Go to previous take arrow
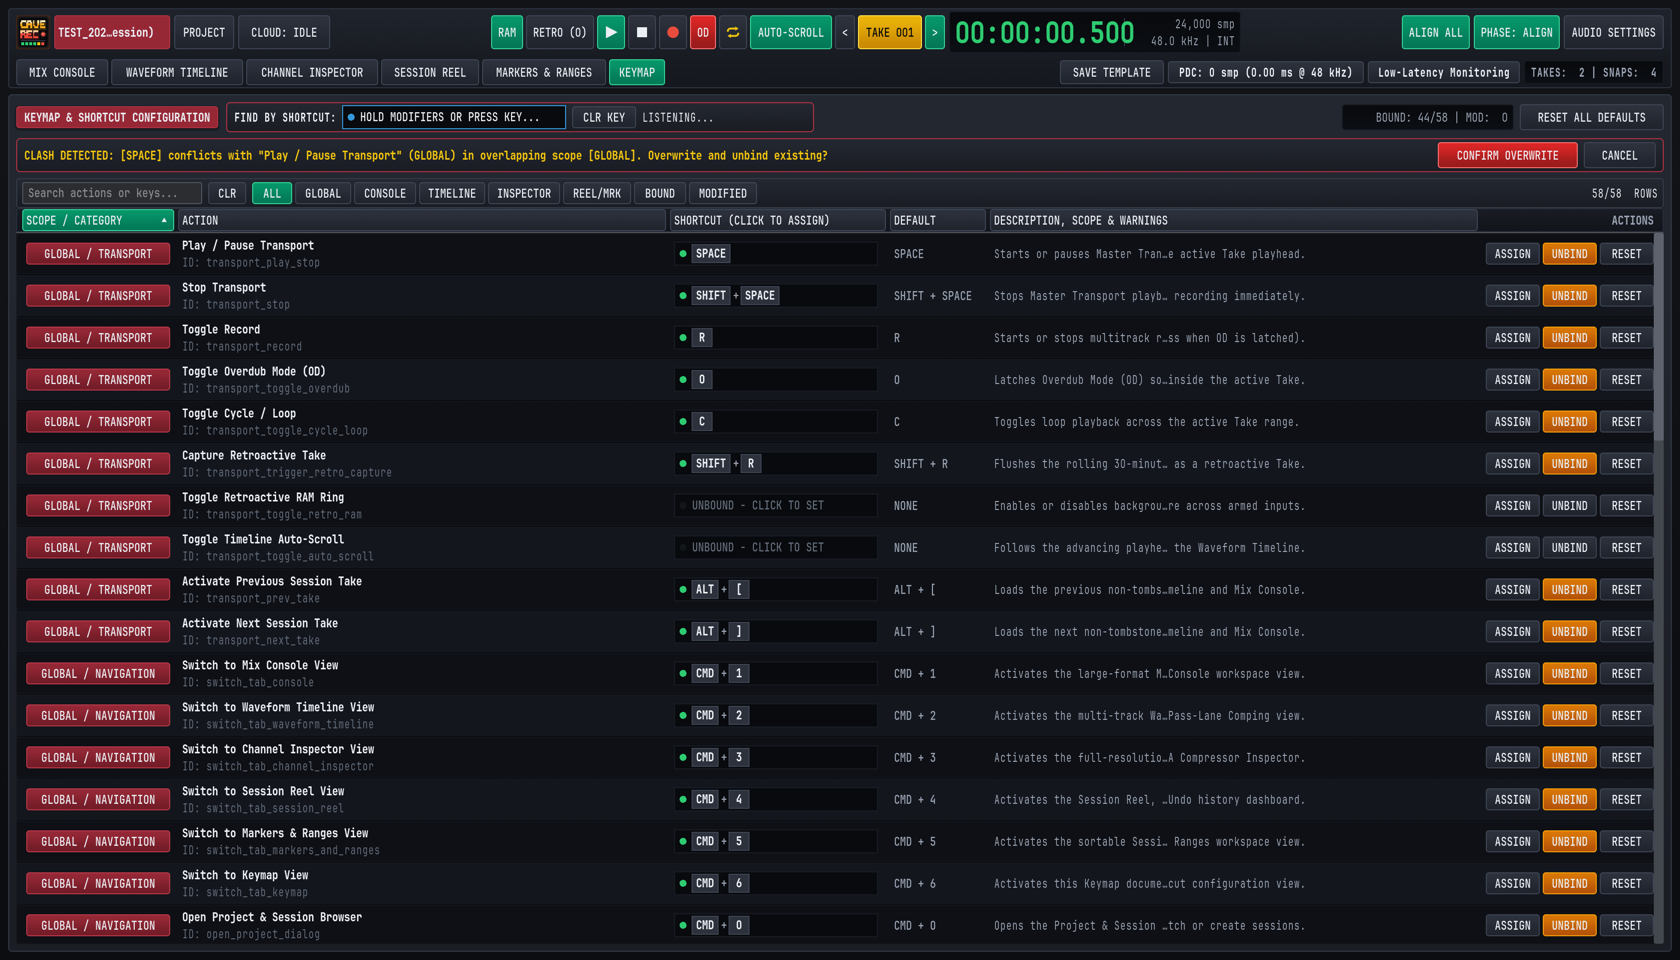The width and height of the screenshot is (1680, 960). [x=845, y=32]
